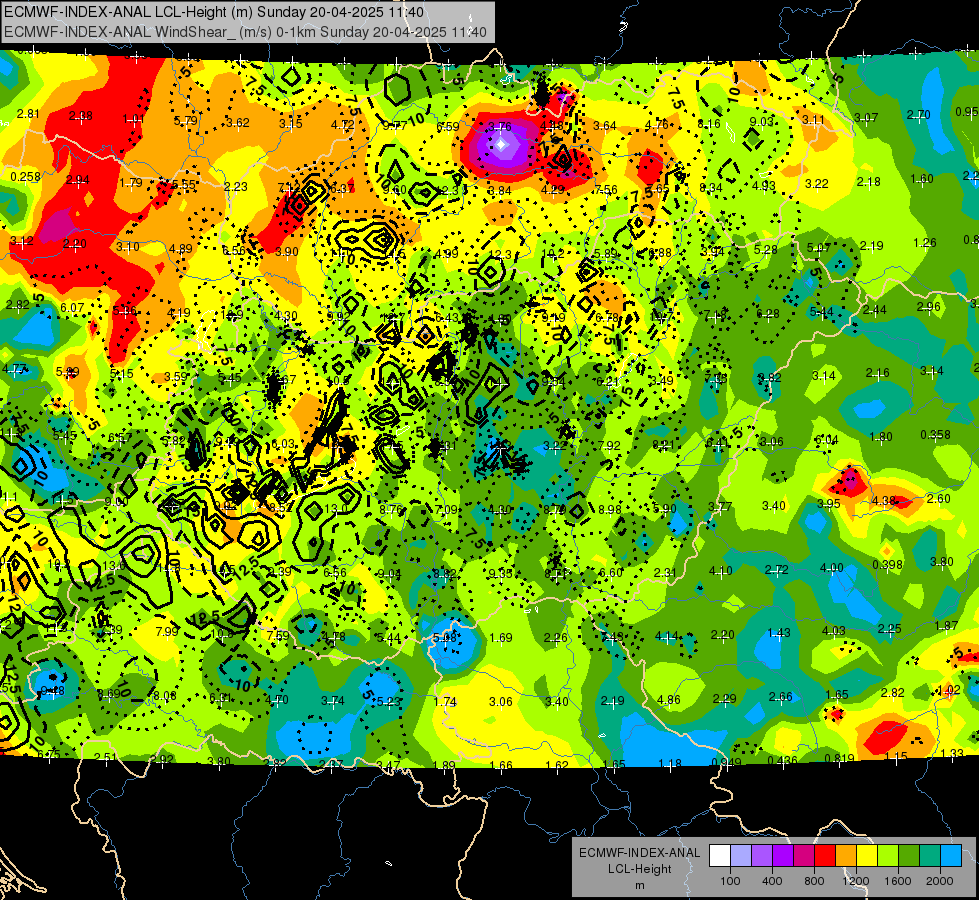Click the legend's LCL-Height label
The width and height of the screenshot is (979, 900).
pyautogui.click(x=639, y=869)
